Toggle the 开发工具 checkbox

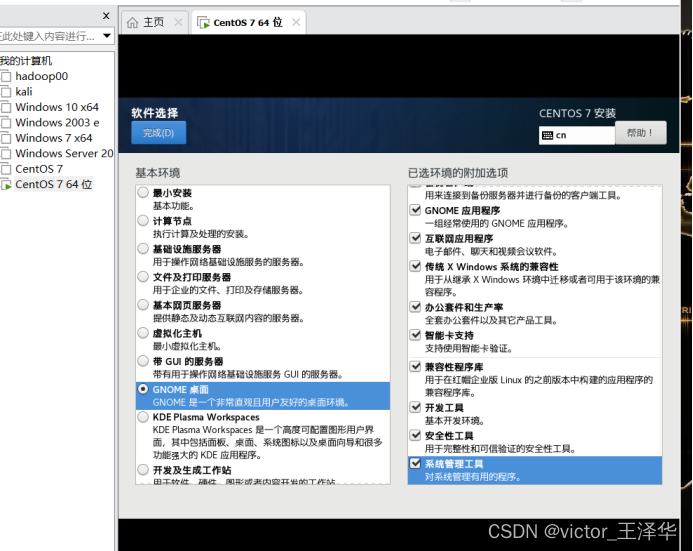click(415, 407)
